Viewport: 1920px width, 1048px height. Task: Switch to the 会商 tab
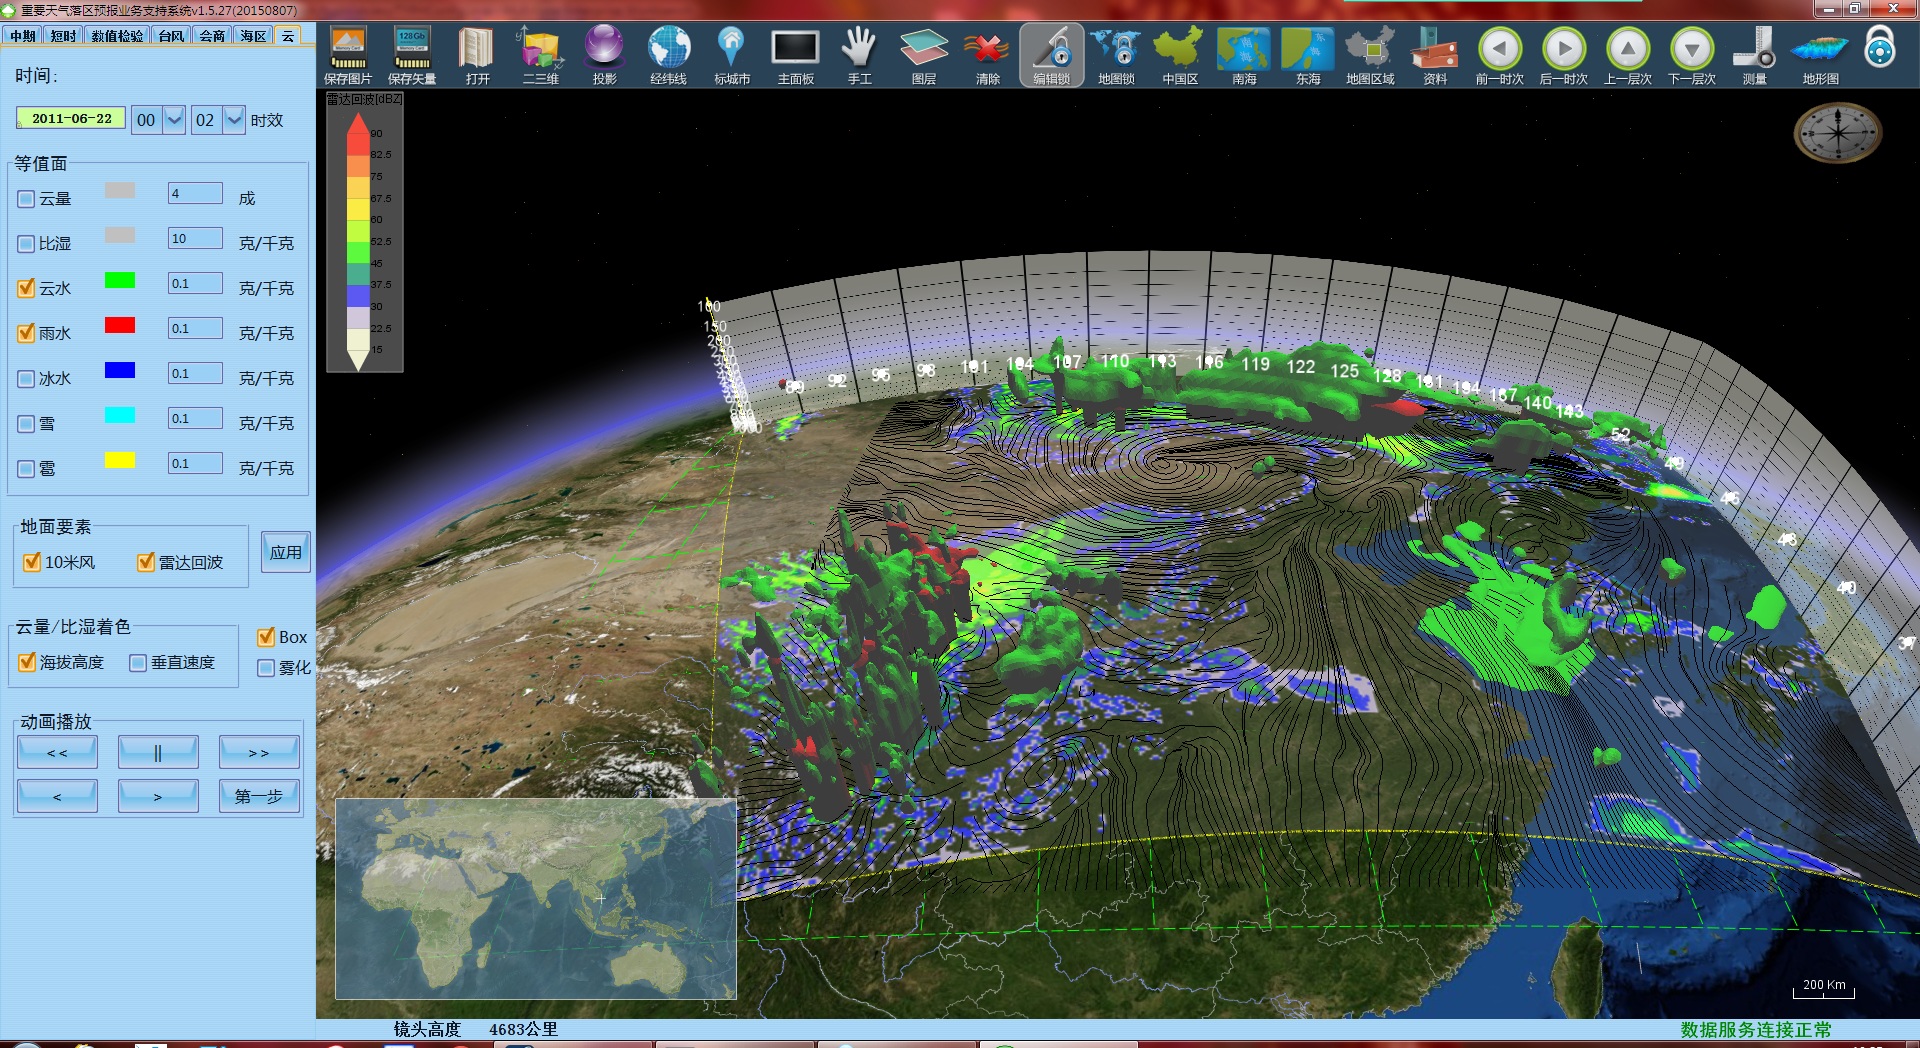click(x=212, y=36)
